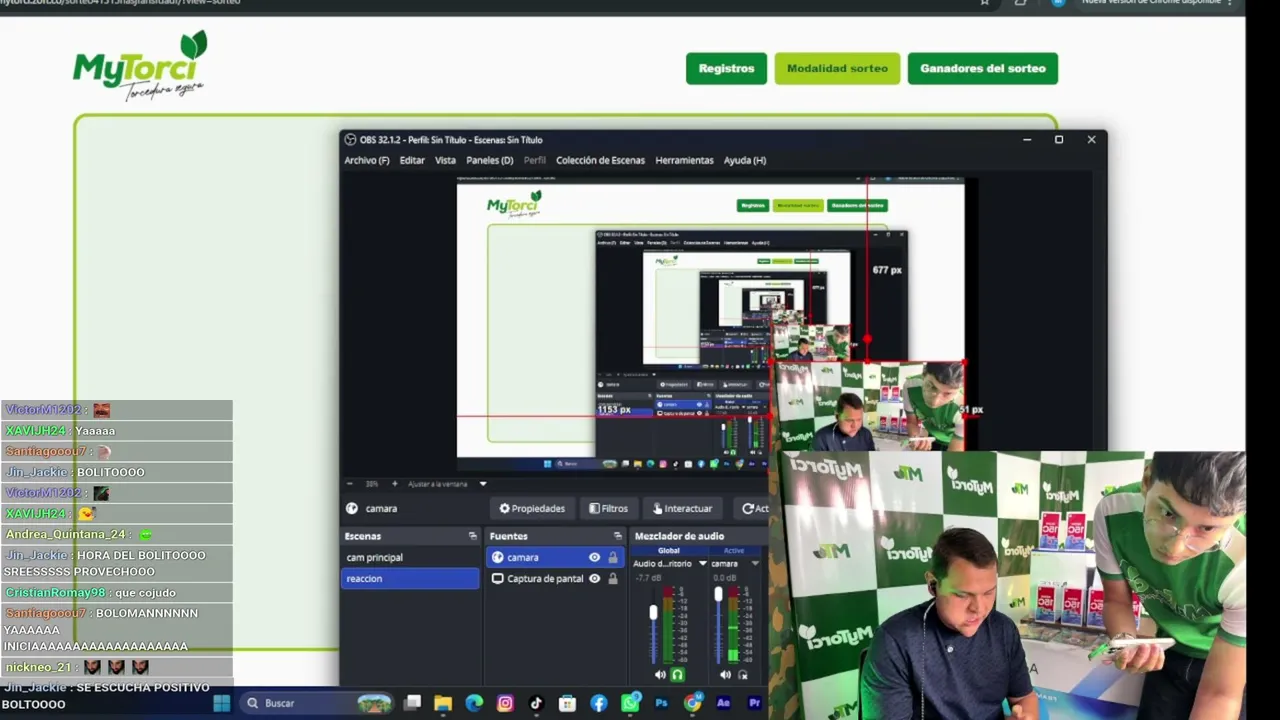Click the Interactuar button in OBS
This screenshot has width=1280, height=720.
[x=682, y=508]
